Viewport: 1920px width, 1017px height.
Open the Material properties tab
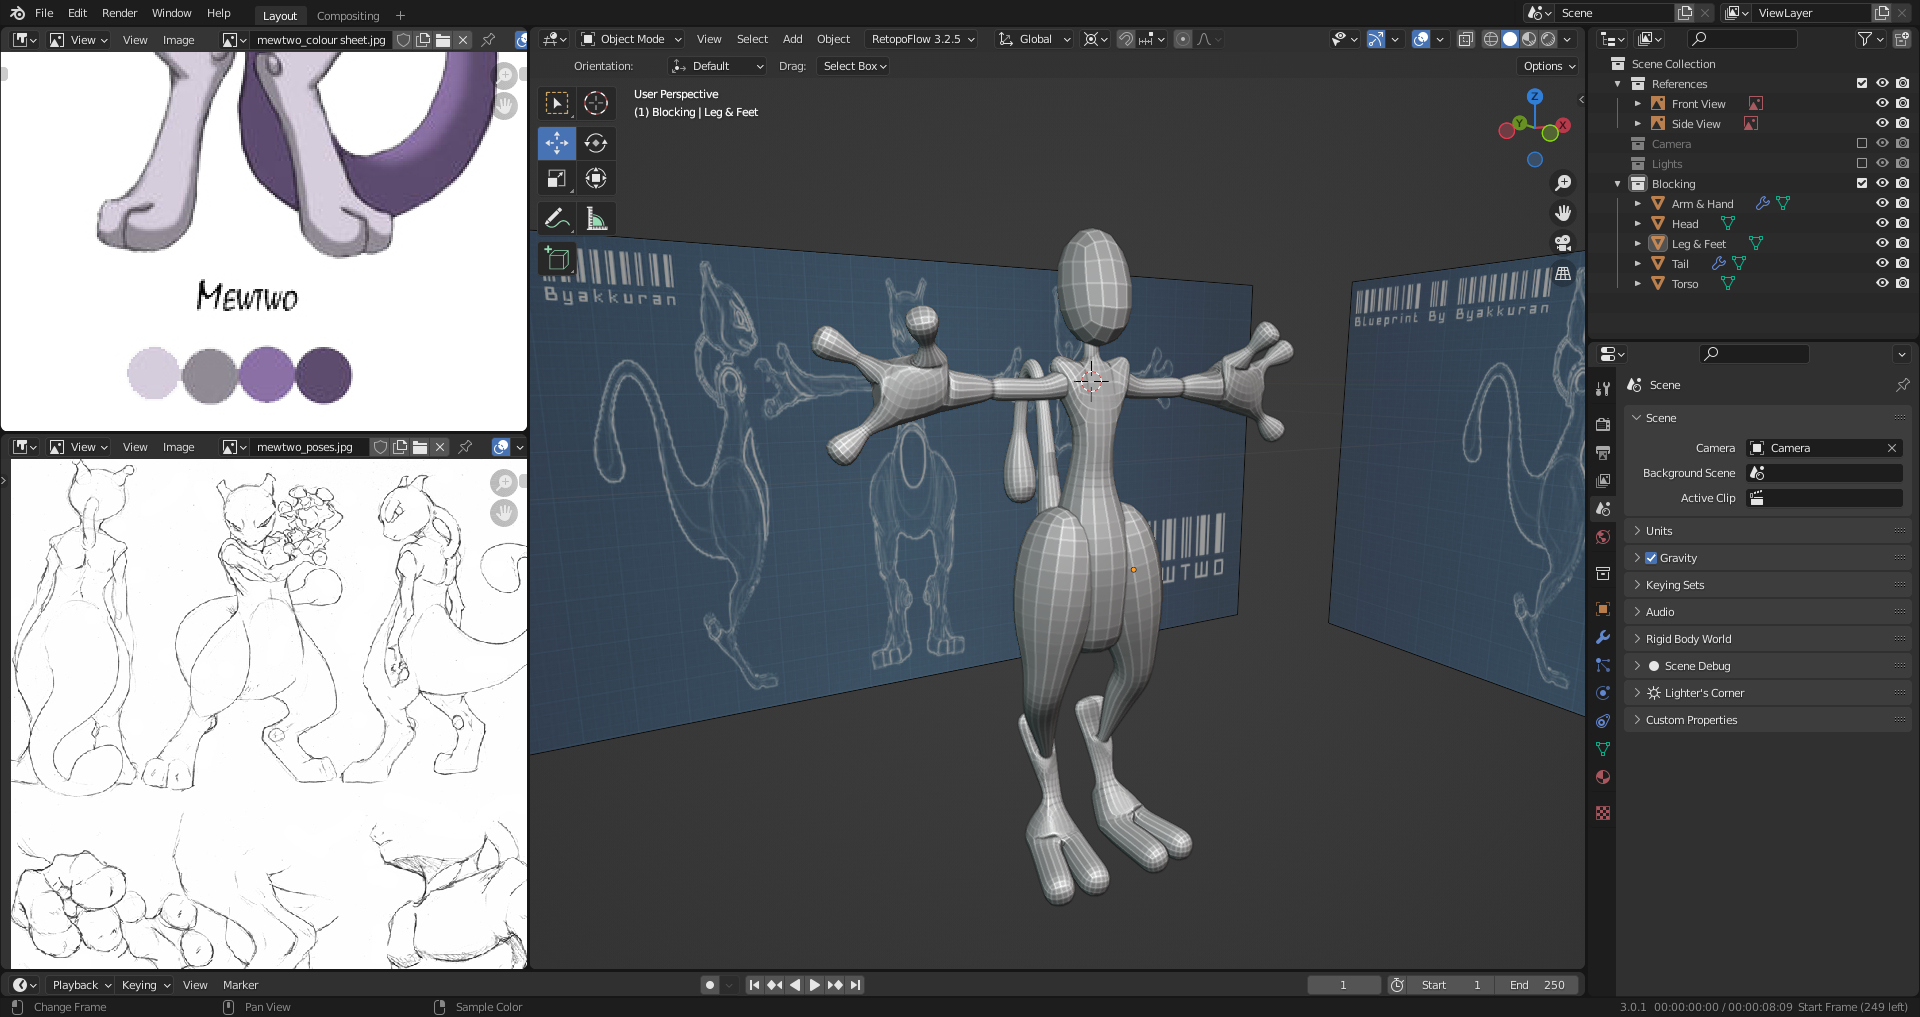1603,777
